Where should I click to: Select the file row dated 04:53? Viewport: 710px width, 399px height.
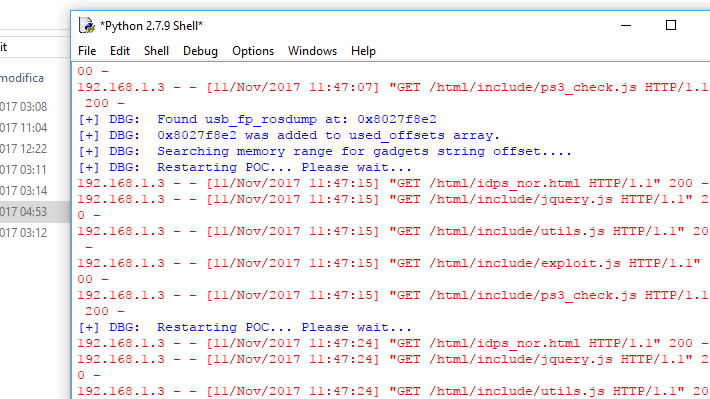pos(35,212)
